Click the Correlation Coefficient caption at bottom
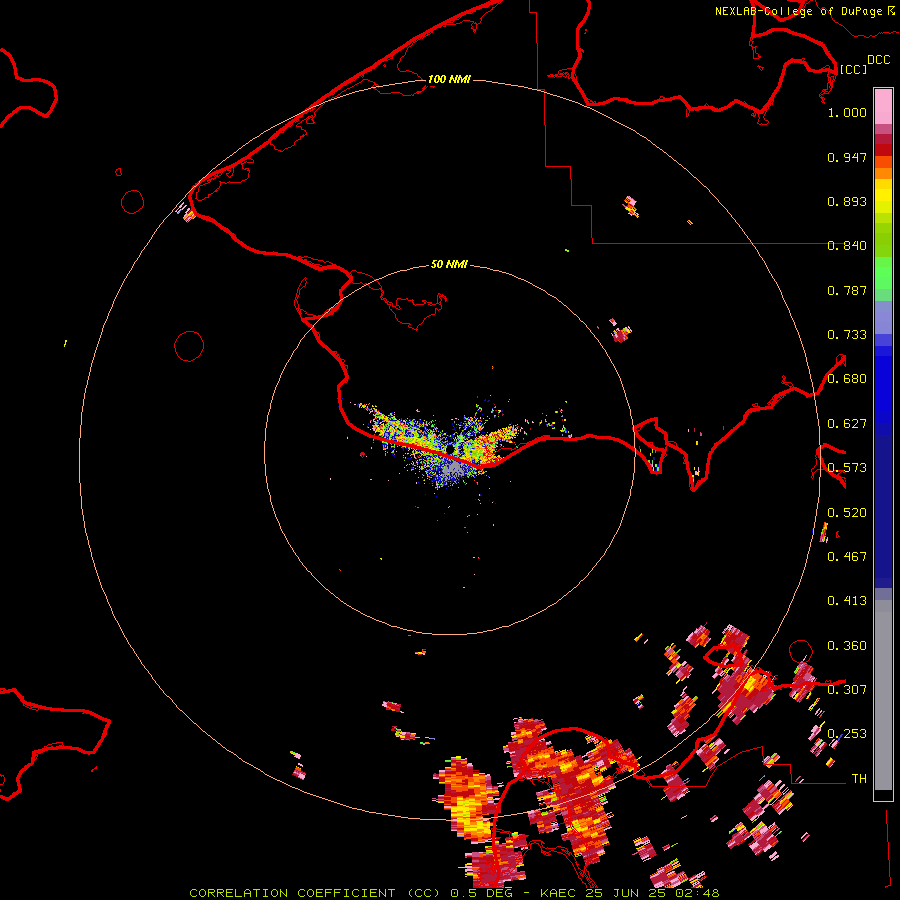Screen dimensions: 900x900 point(454,893)
